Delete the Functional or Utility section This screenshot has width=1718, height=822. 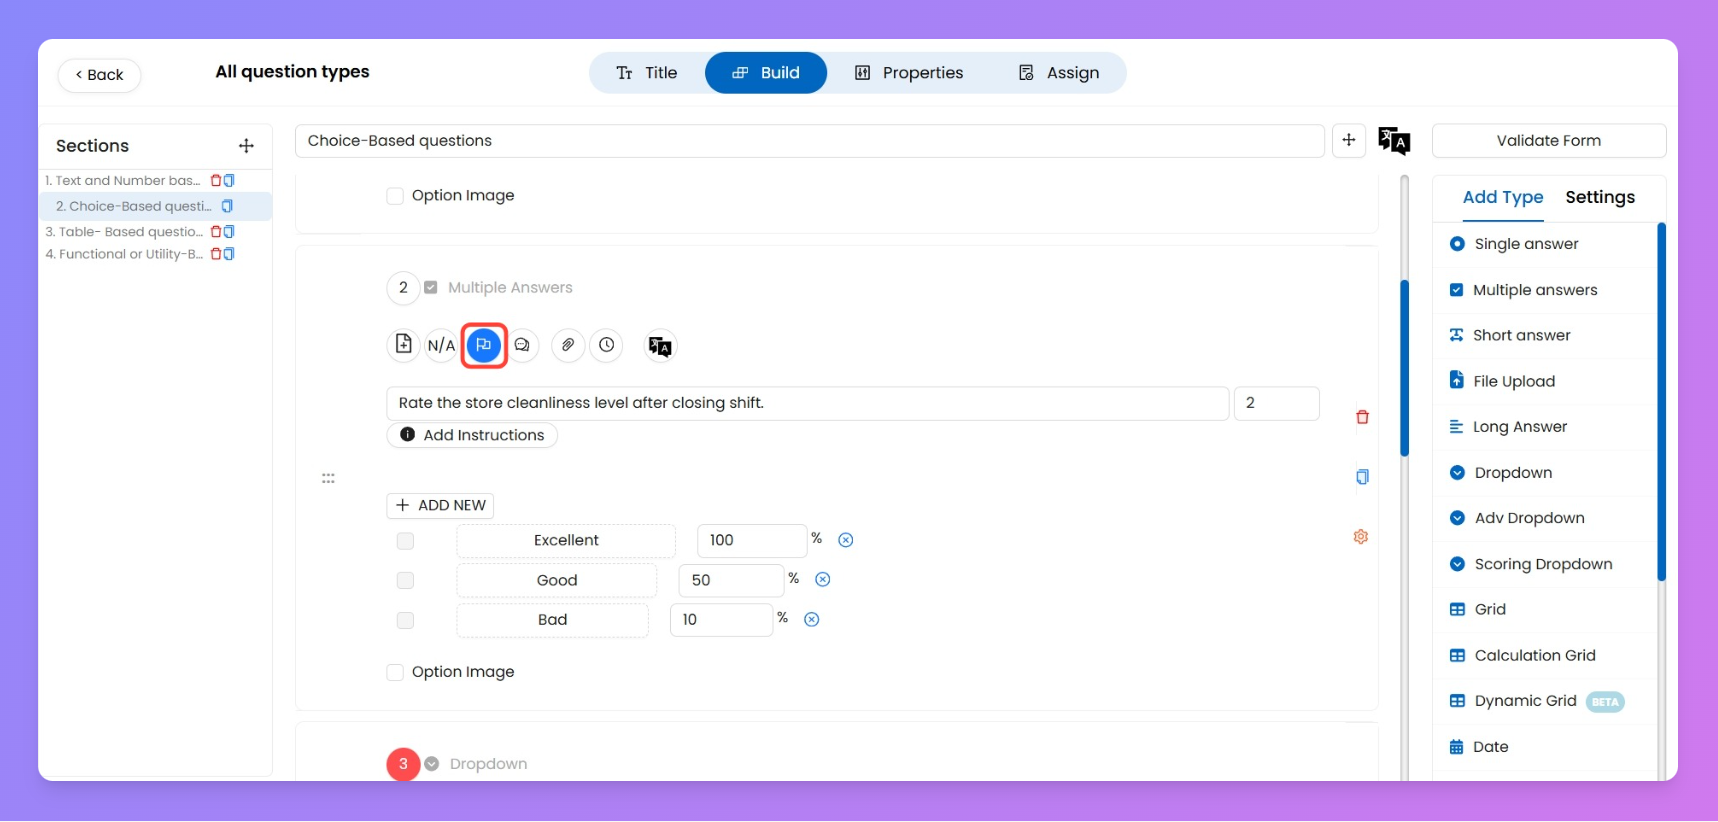coord(216,254)
